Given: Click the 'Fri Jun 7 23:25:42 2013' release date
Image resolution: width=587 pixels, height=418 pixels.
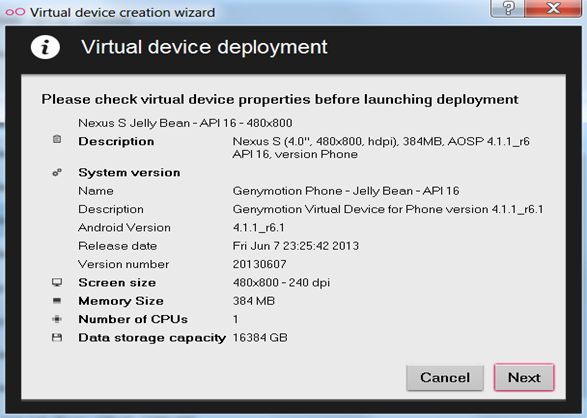Looking at the screenshot, I should click(x=296, y=246).
